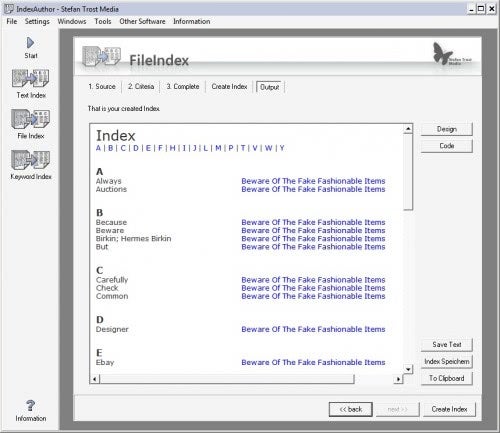Viewport: 500px width, 433px height.
Task: Click the word Check in index
Action: (107, 288)
